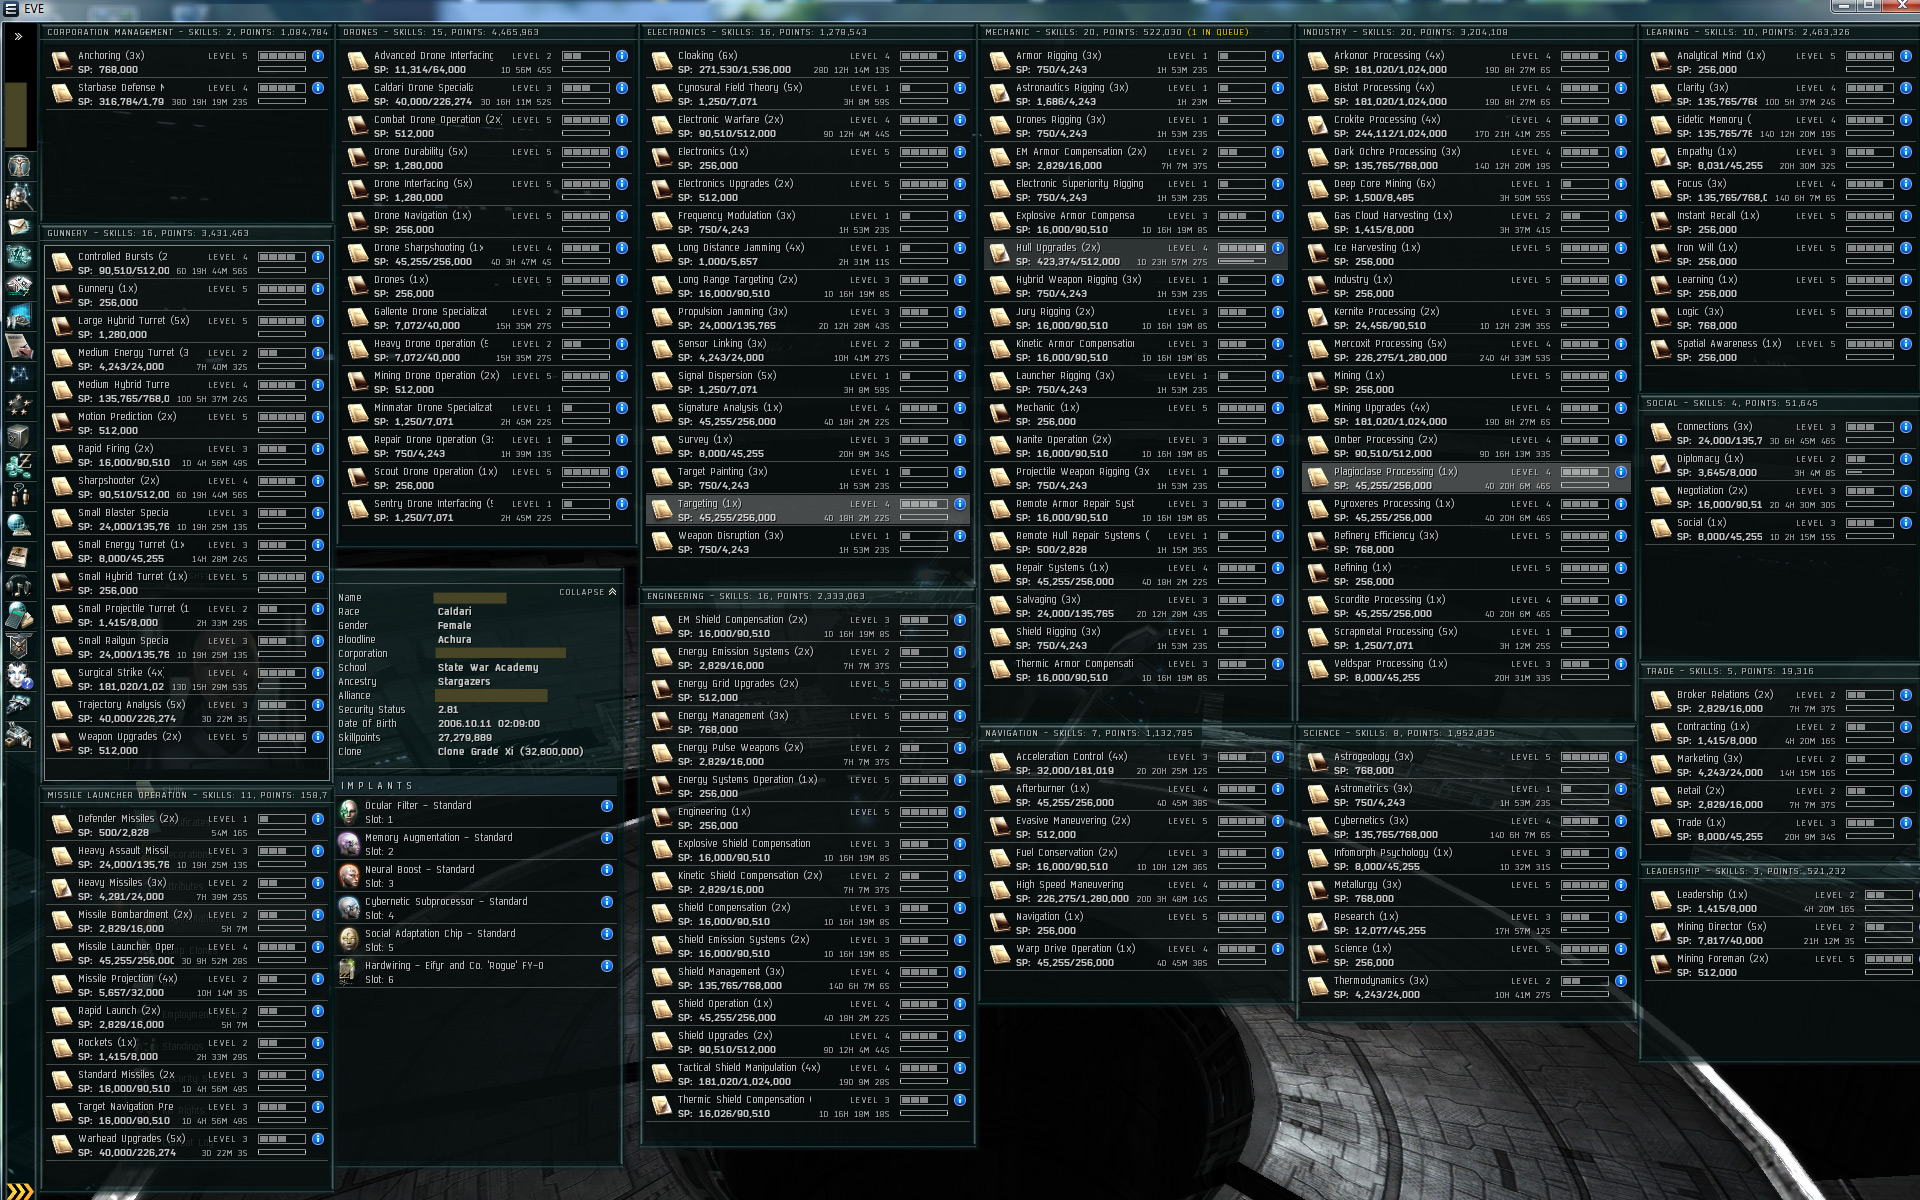
Task: Open the in-game browser globe icon
Action: coord(19,525)
